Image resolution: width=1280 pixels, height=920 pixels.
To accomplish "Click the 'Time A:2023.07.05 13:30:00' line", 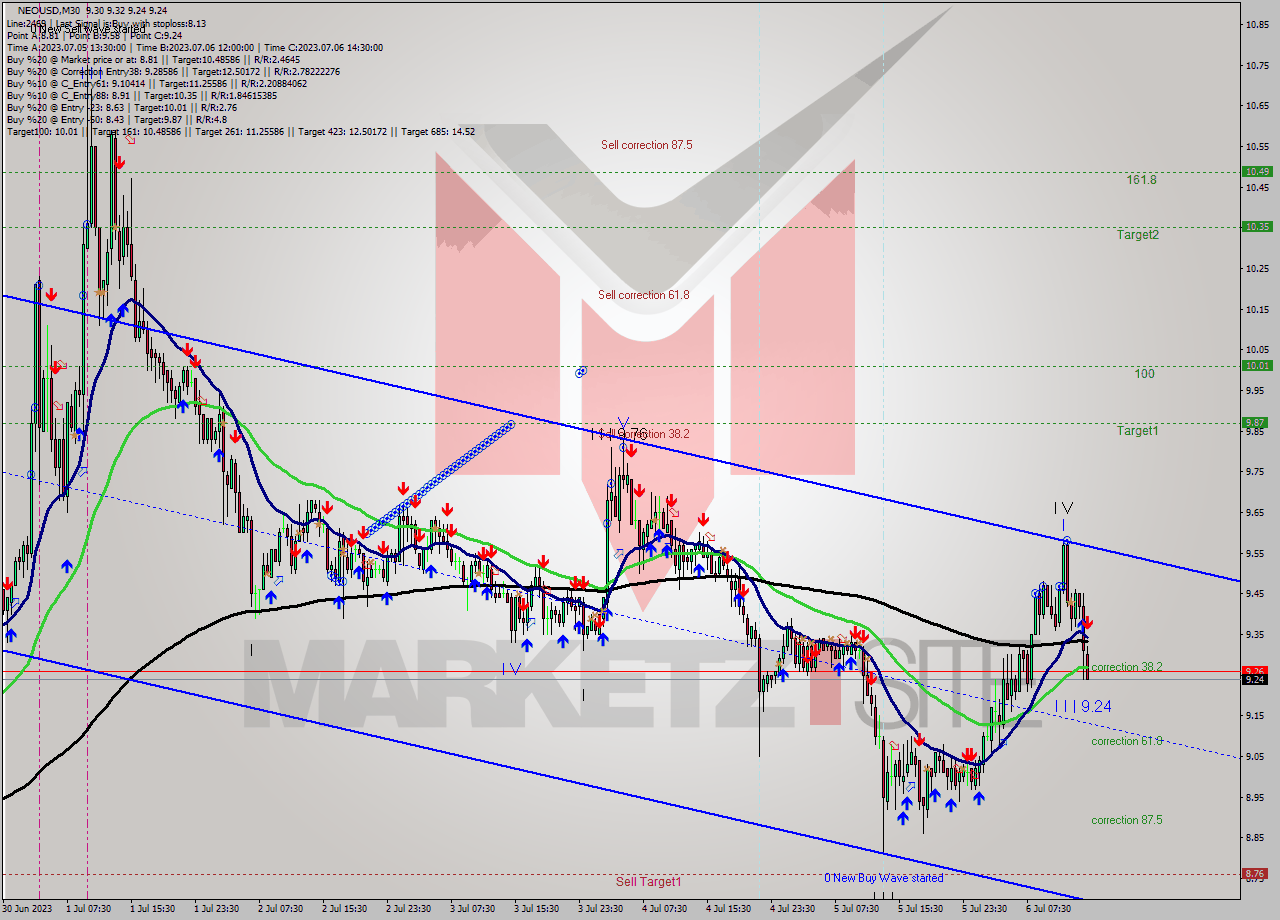I will click(x=194, y=47).
